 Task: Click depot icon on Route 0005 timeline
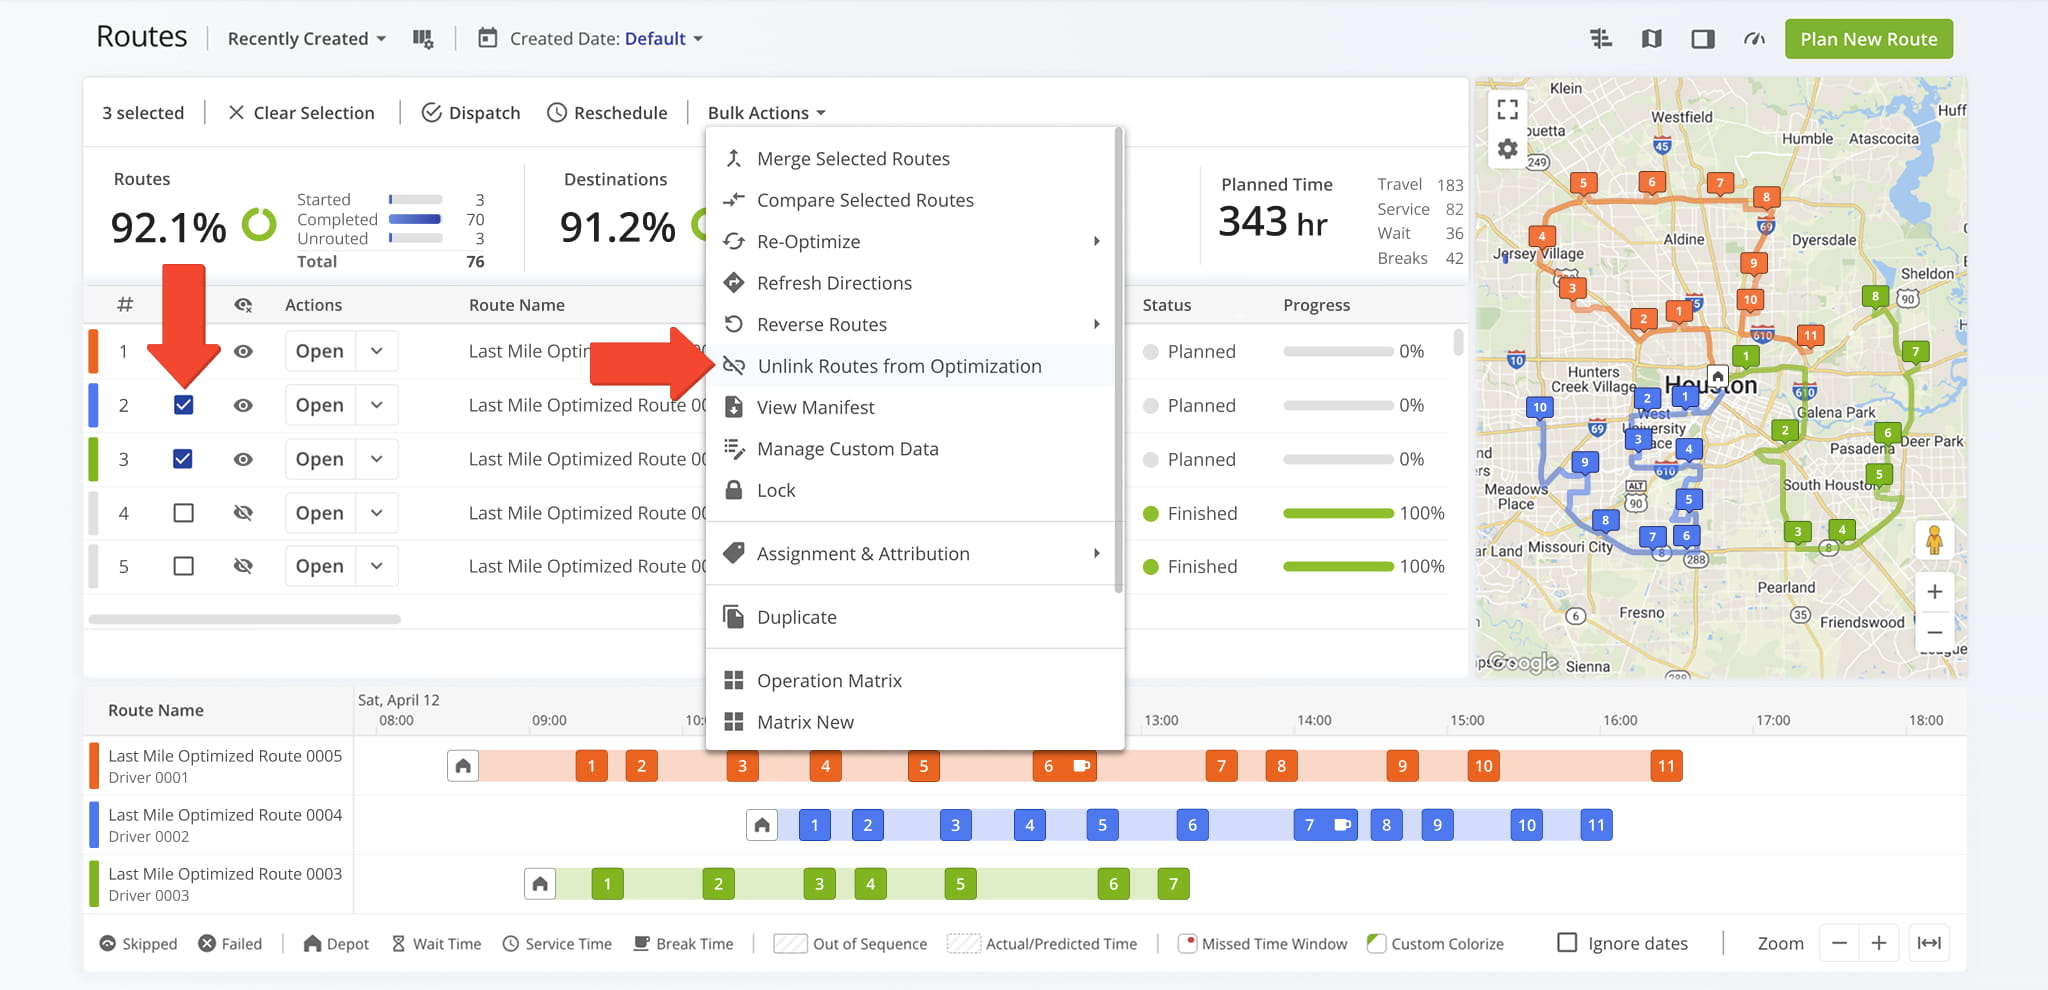coord(463,766)
